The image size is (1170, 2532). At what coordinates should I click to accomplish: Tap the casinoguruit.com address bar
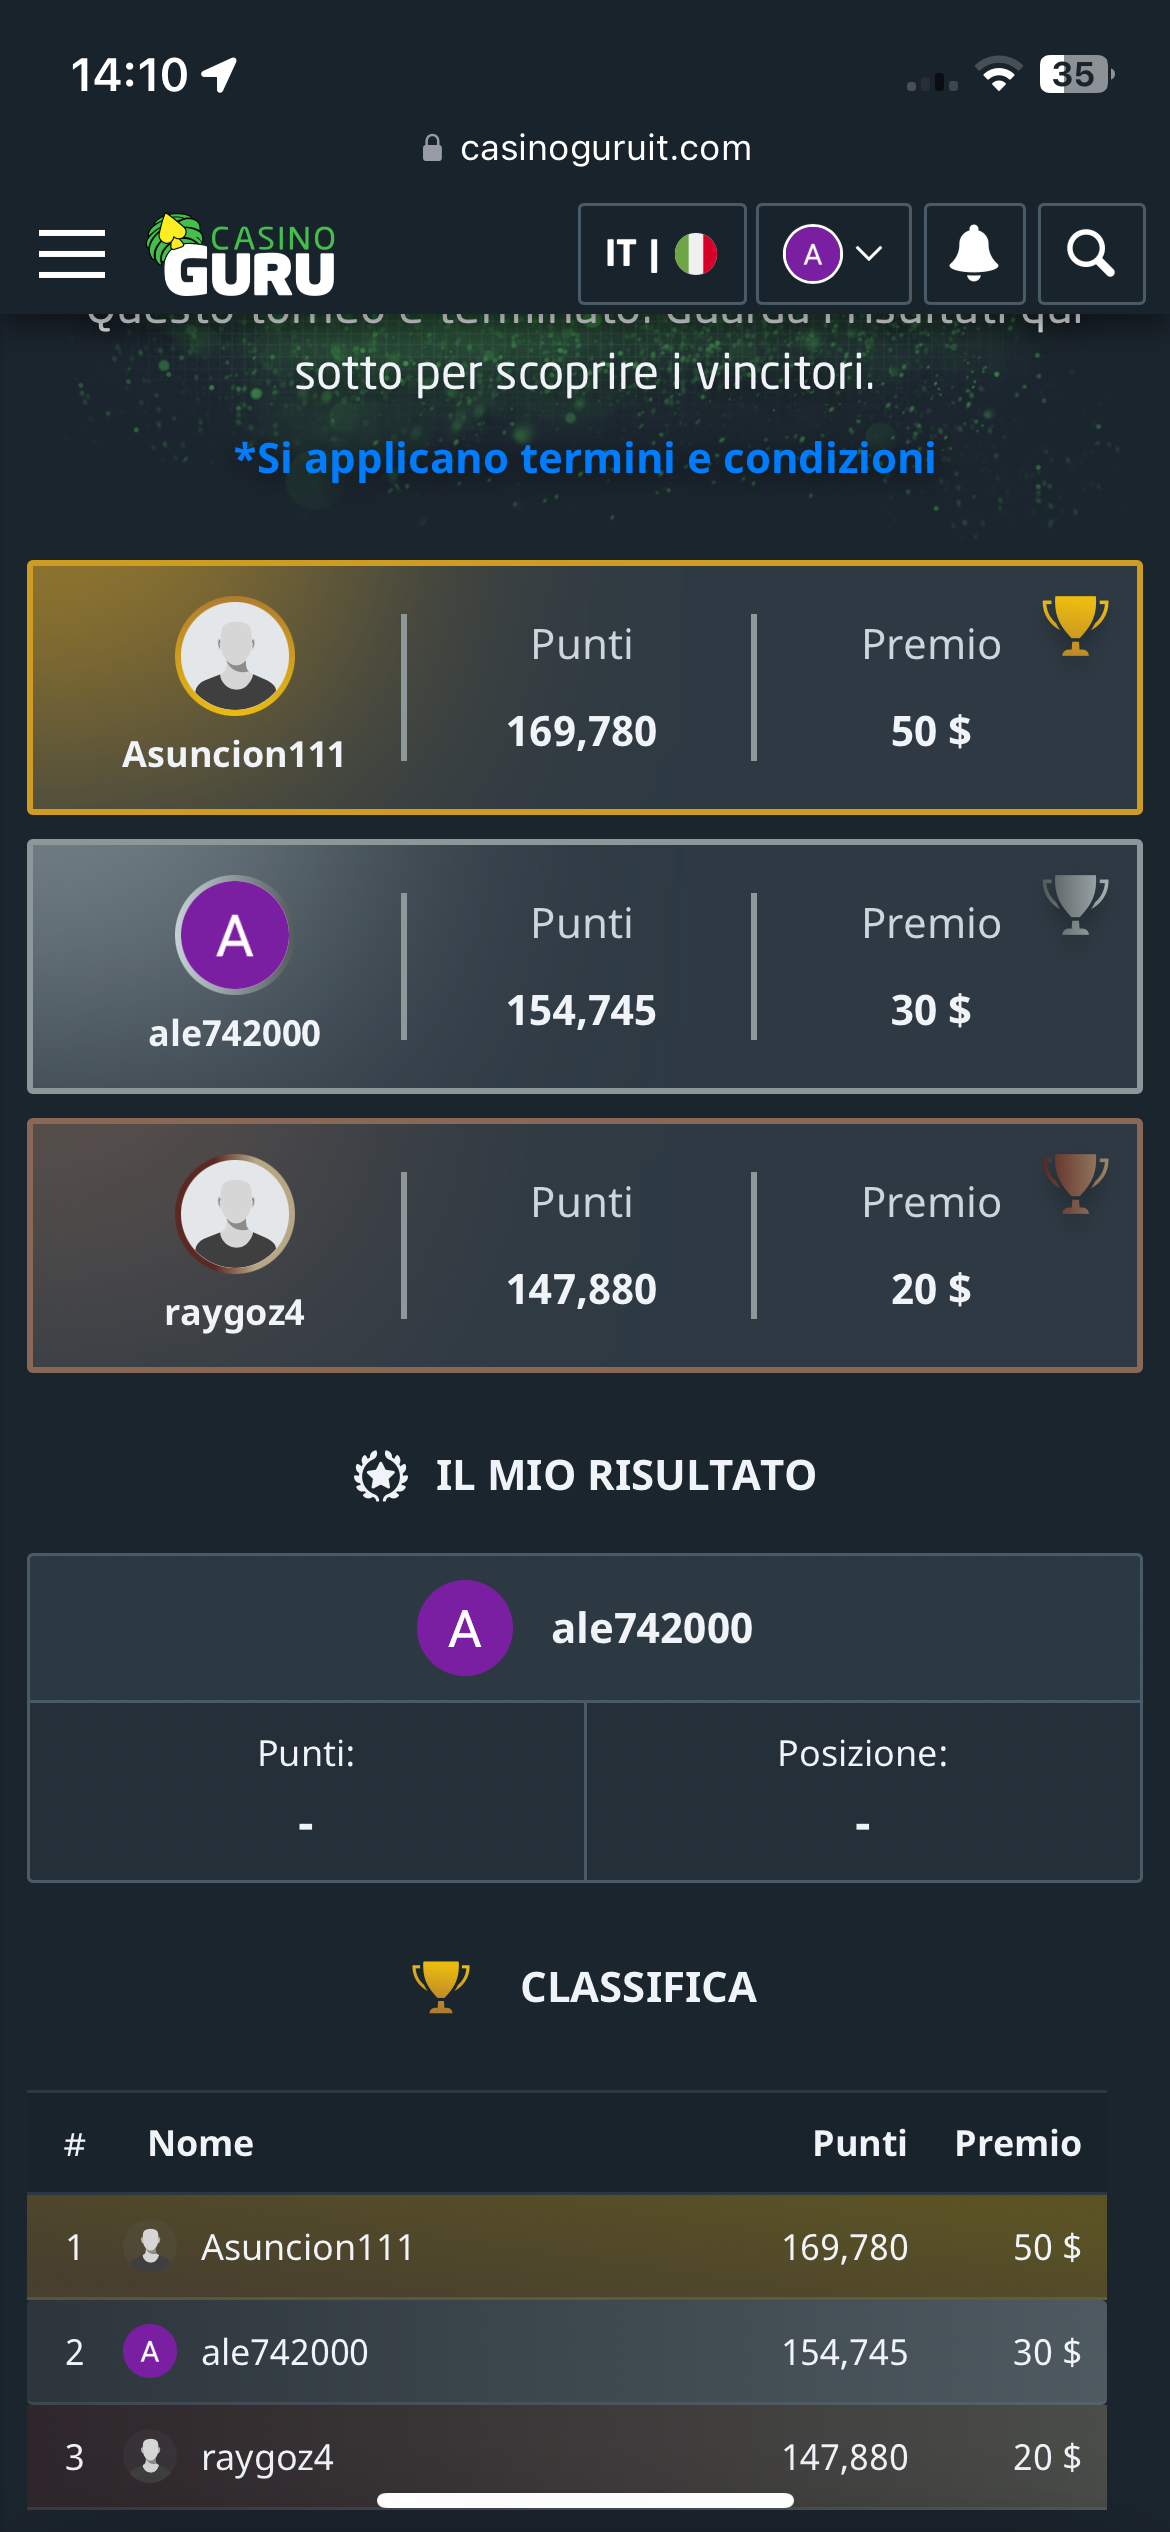[x=585, y=148]
